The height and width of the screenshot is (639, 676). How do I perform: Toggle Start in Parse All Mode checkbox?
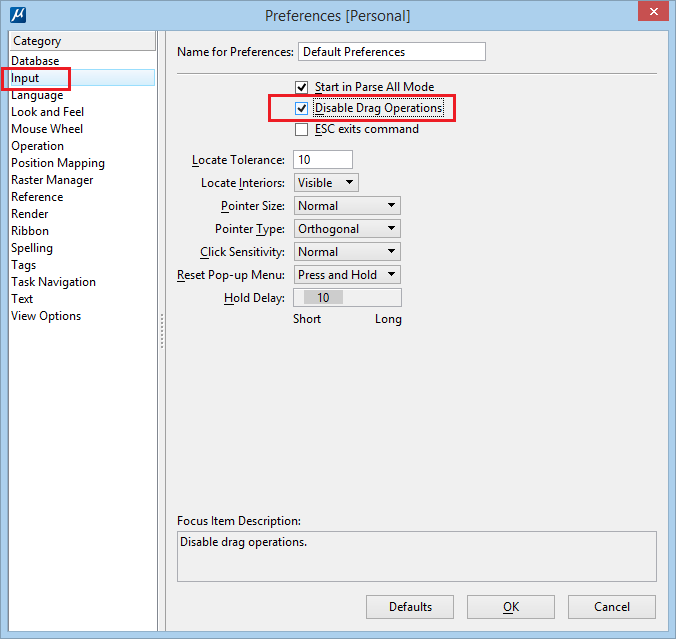(x=301, y=87)
